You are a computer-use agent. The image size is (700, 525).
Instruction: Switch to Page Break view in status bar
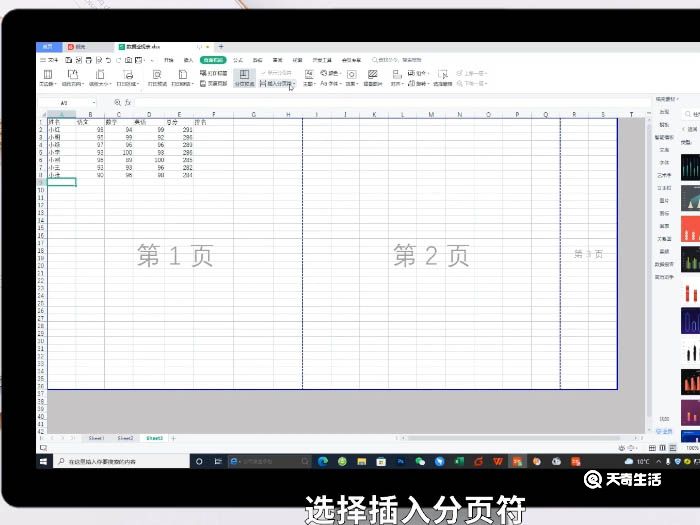click(x=662, y=448)
